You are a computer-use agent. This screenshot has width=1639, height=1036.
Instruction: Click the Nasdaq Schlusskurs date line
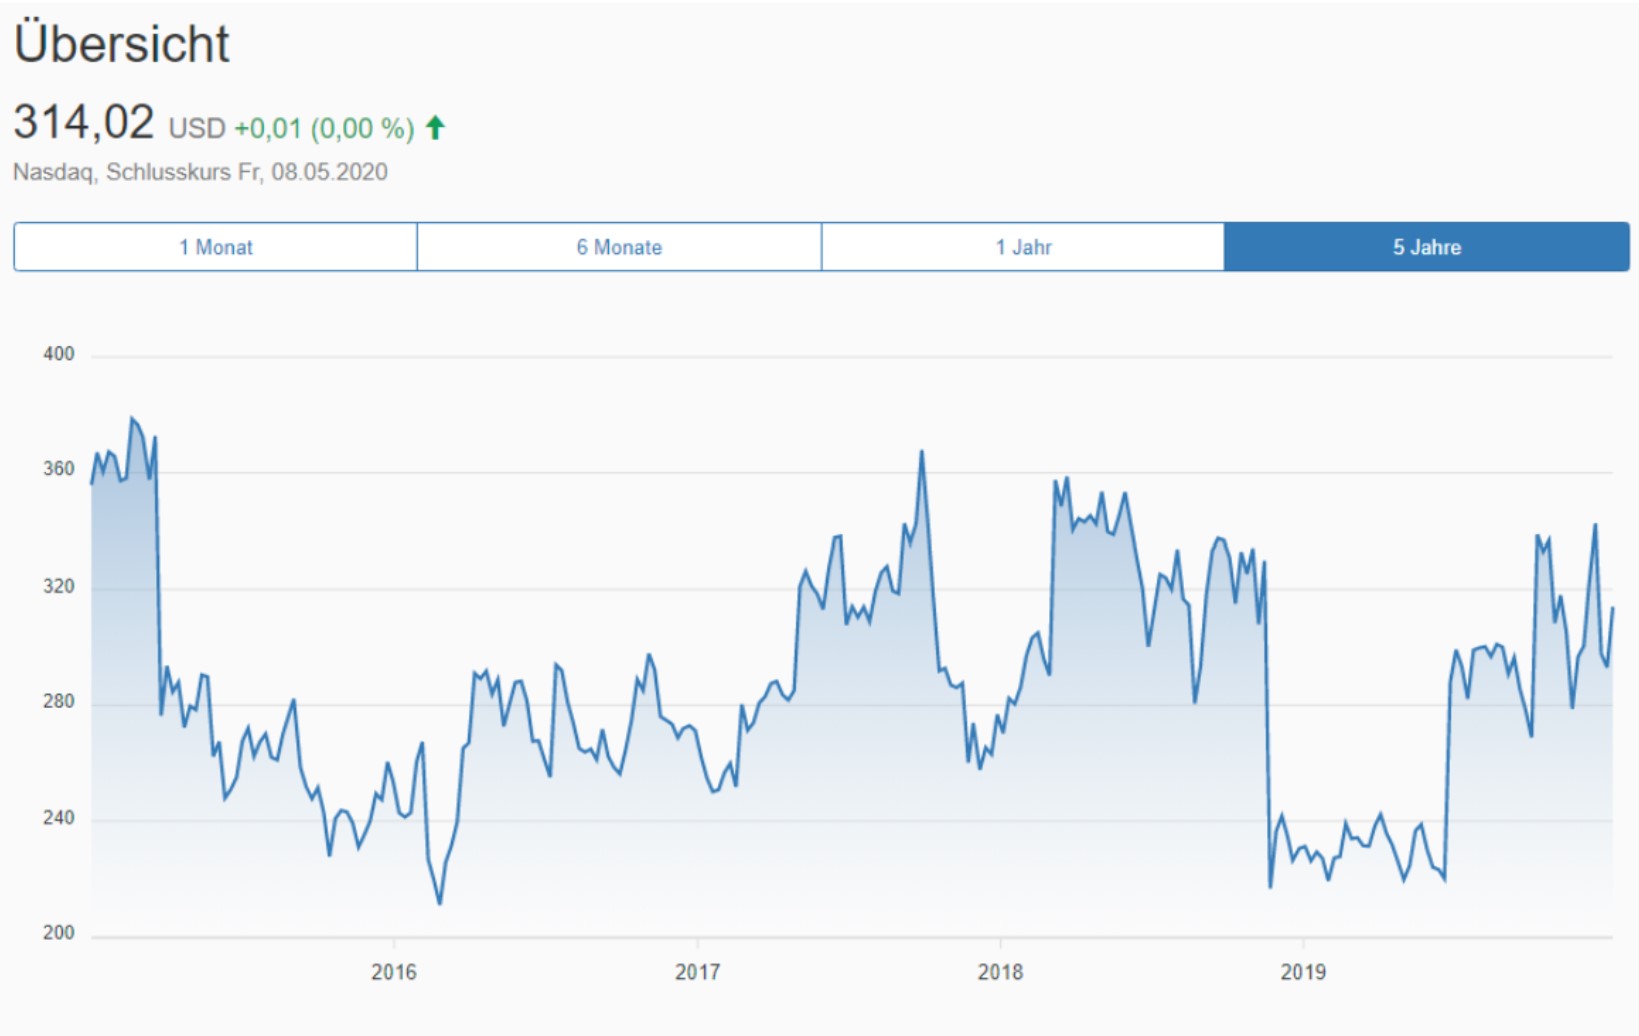[200, 172]
